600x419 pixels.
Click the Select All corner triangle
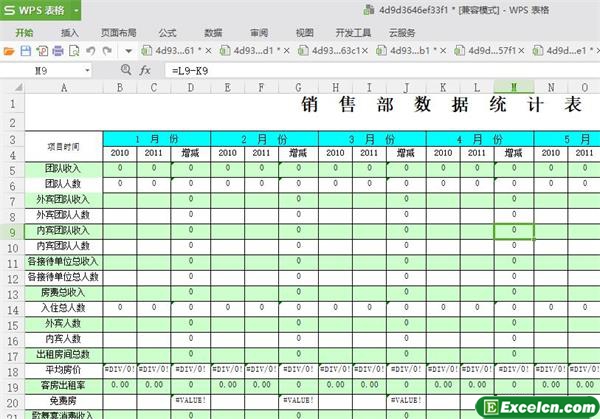click(18, 88)
